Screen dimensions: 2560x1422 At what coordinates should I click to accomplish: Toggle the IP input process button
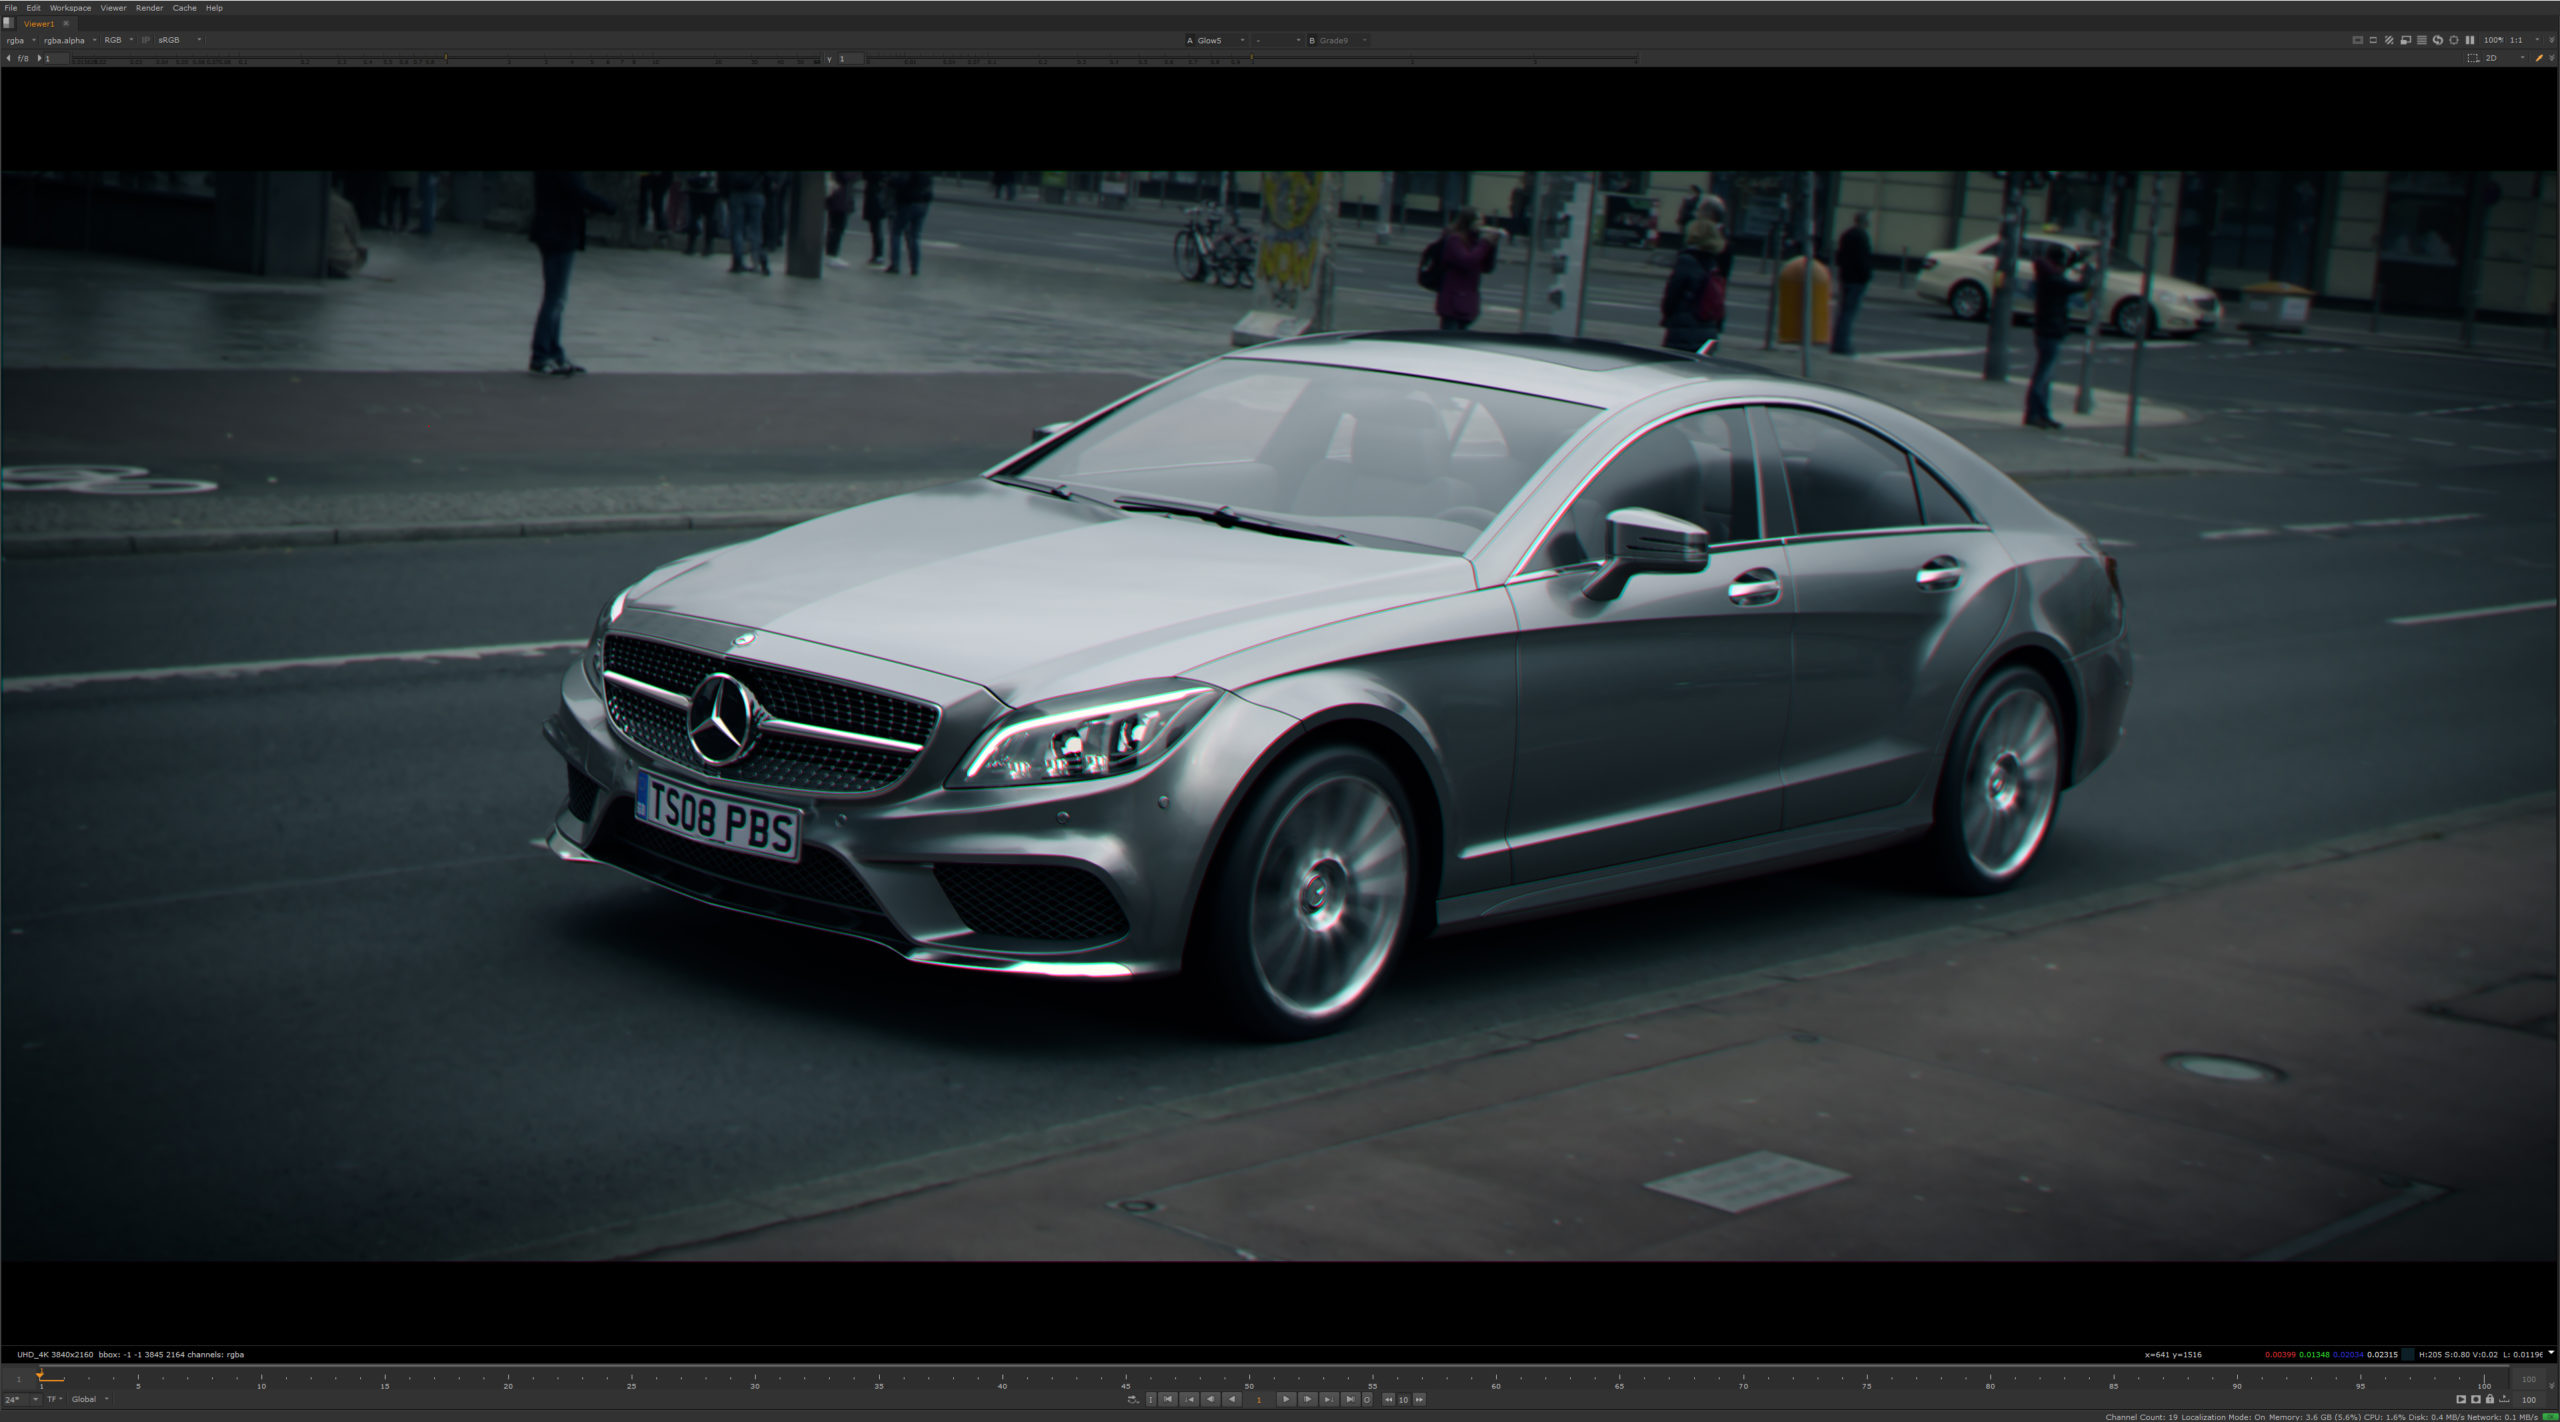[x=146, y=40]
